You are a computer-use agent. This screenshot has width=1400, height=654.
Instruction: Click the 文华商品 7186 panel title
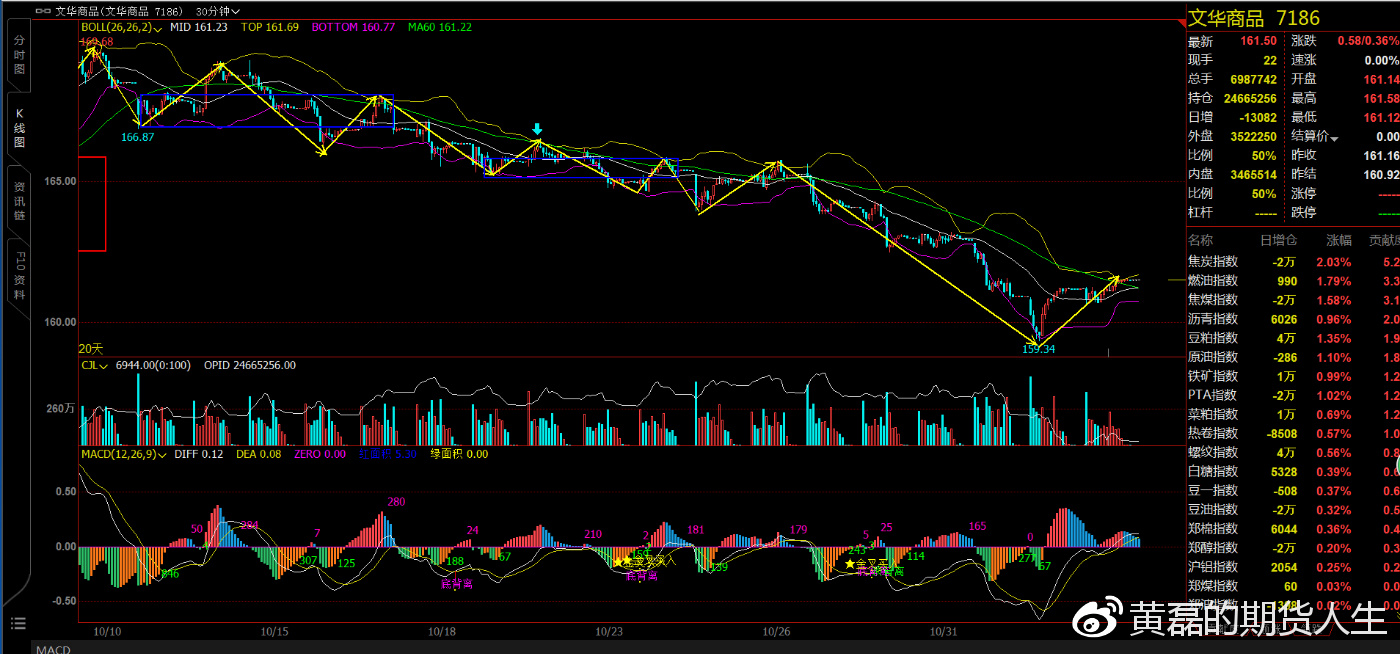coord(1254,17)
